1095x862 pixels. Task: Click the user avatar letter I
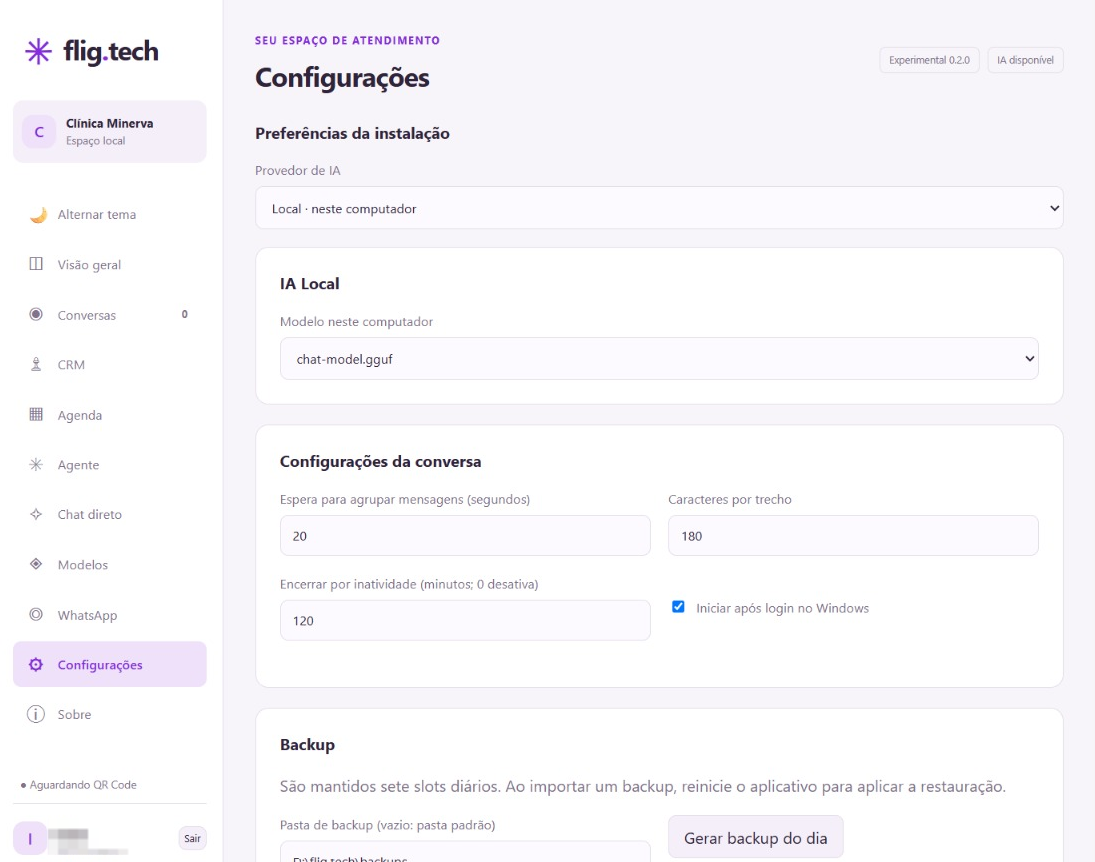click(30, 838)
